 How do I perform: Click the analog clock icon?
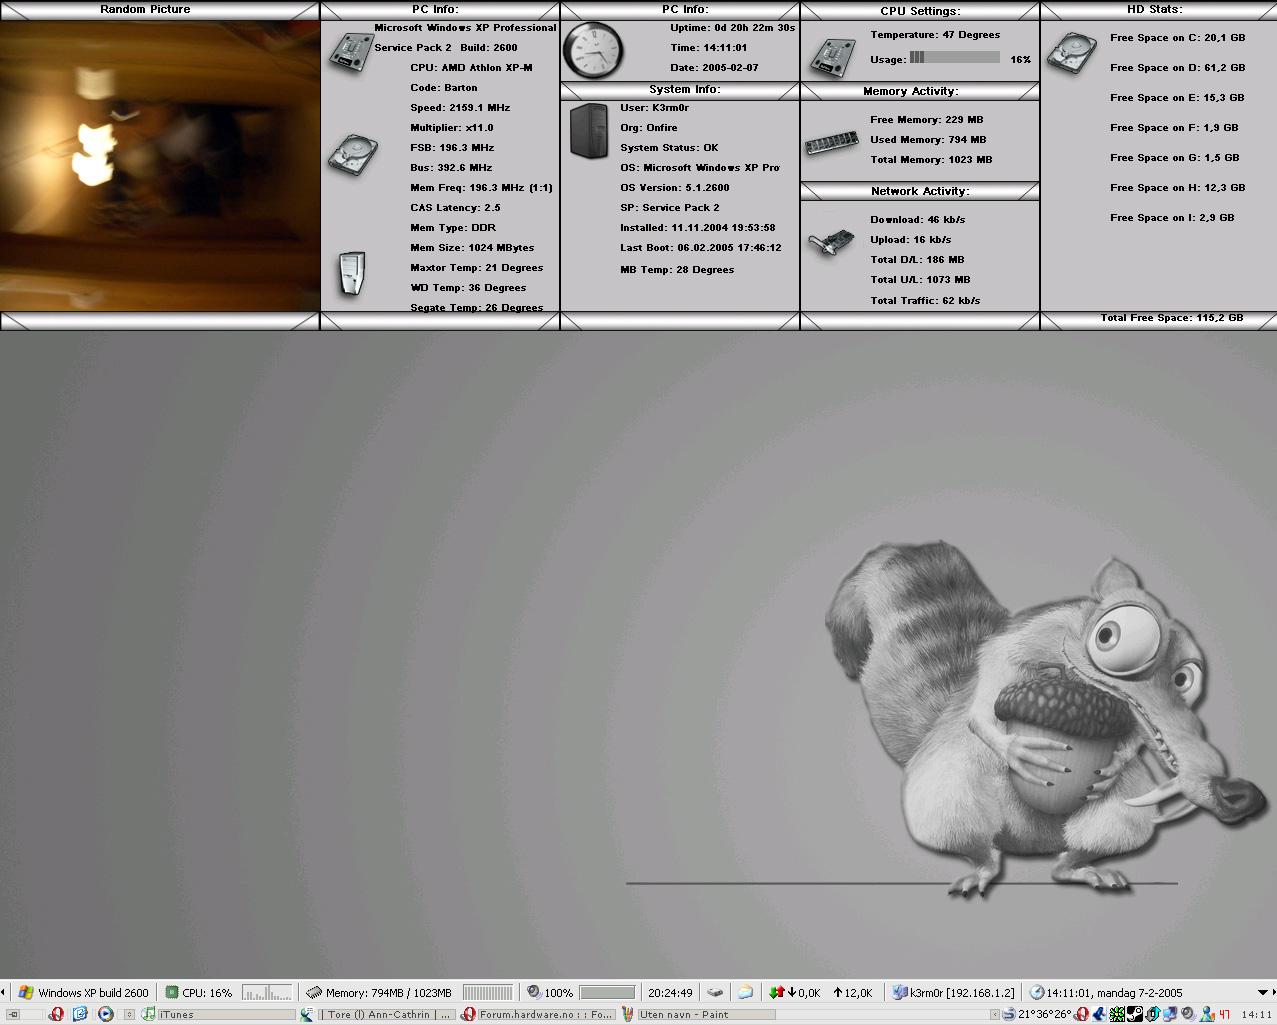[x=594, y=49]
